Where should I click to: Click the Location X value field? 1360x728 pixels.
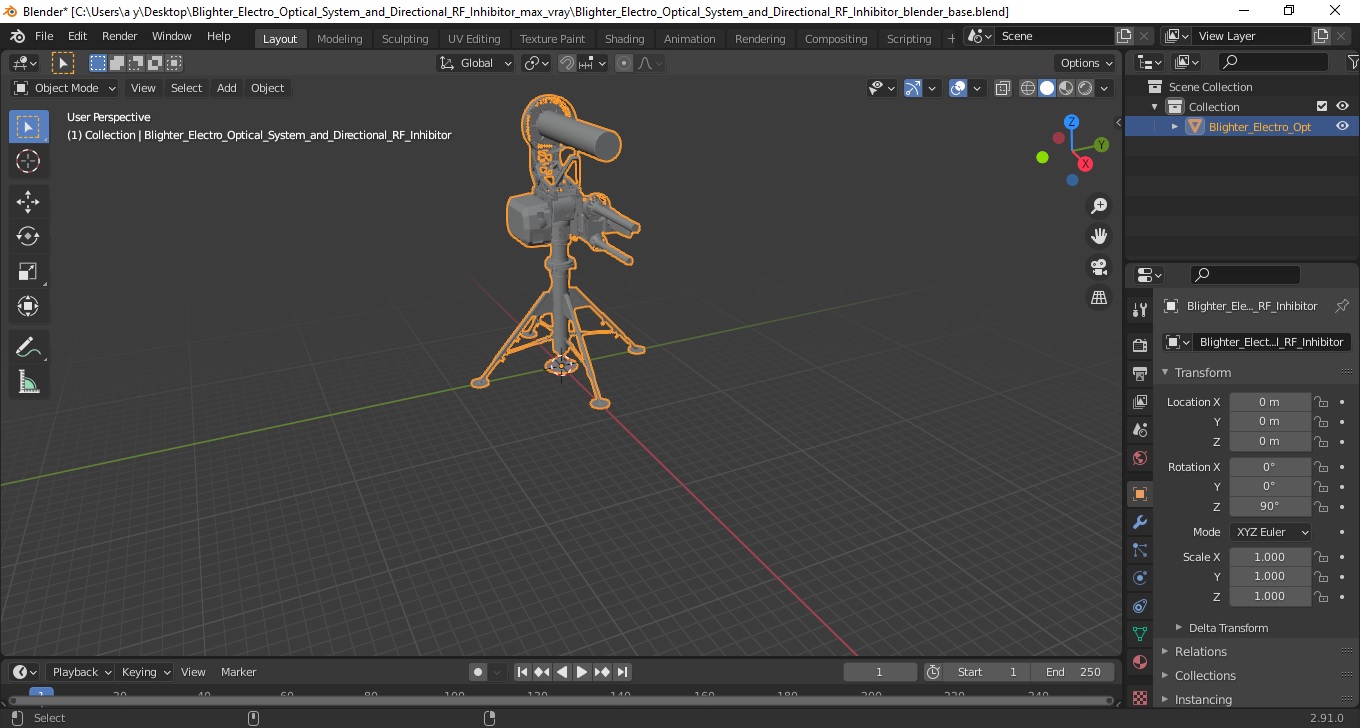tap(1270, 402)
